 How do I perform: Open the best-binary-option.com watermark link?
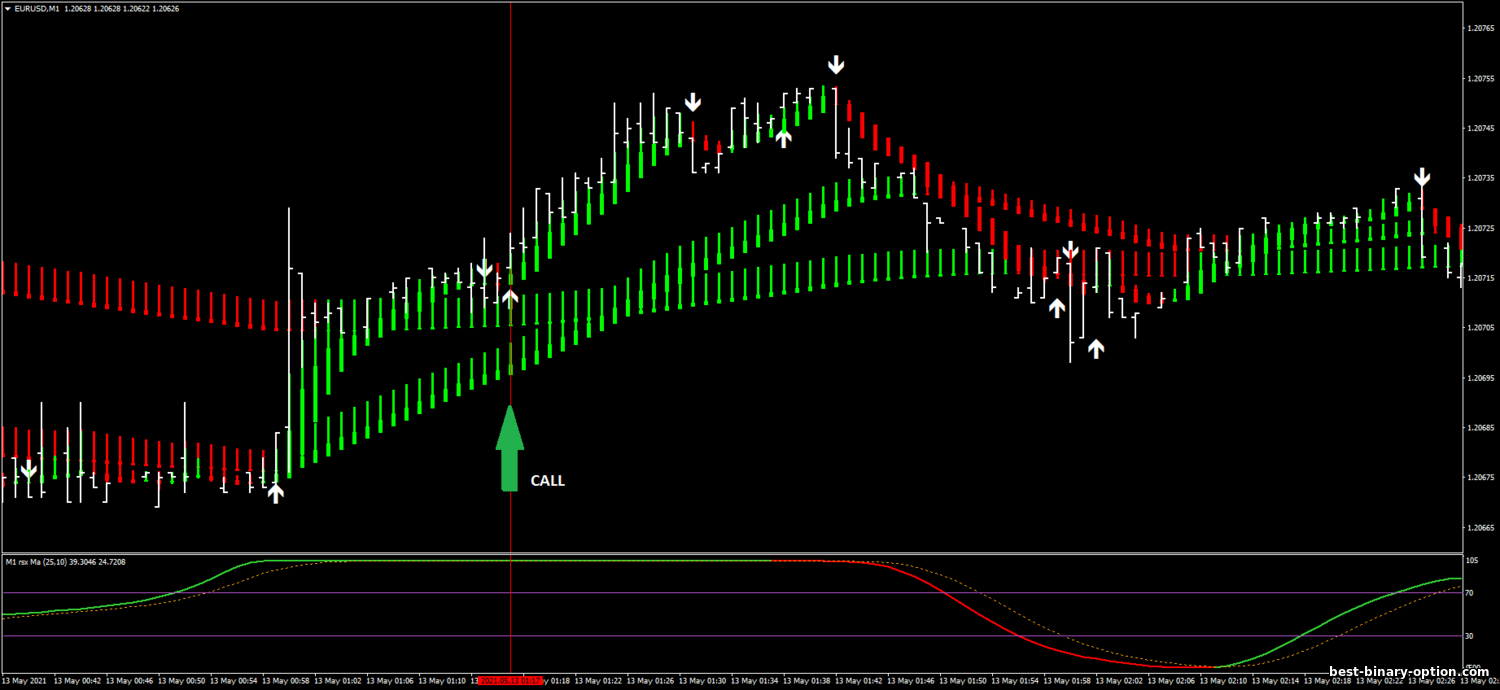pyautogui.click(x=1408, y=672)
